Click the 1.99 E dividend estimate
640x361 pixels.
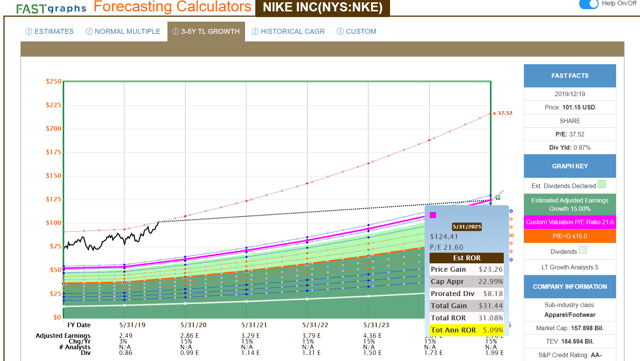click(494, 352)
